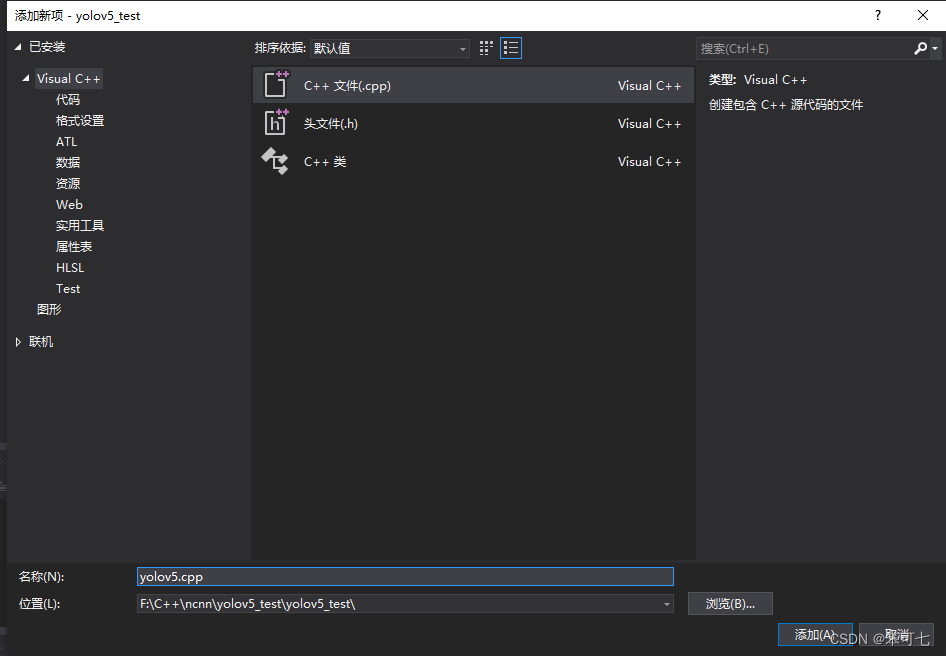The image size is (946, 656).
Task: Click the 联机 section label
Action: pyautogui.click(x=41, y=342)
